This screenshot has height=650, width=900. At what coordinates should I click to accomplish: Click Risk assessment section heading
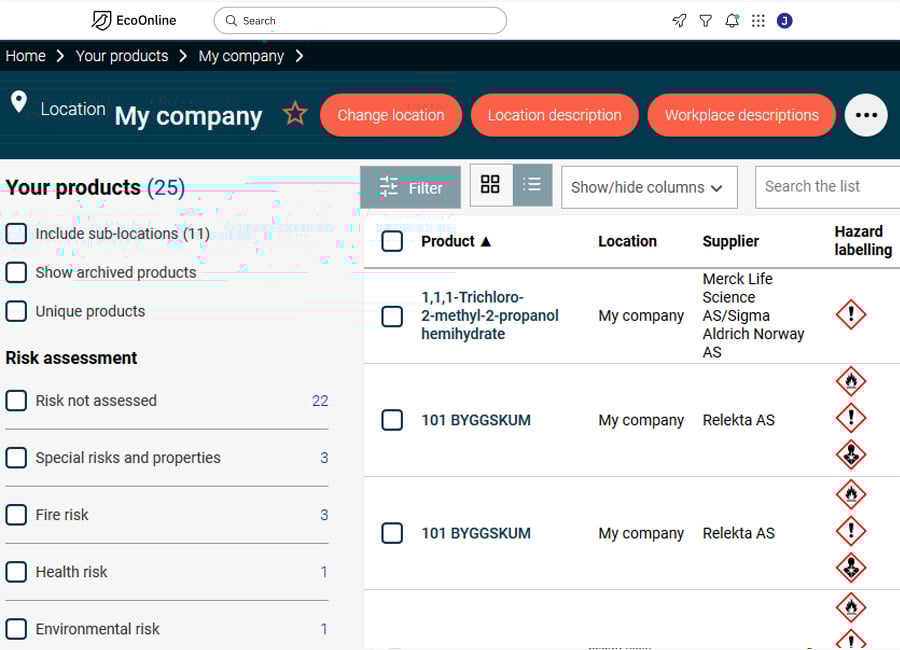point(71,358)
